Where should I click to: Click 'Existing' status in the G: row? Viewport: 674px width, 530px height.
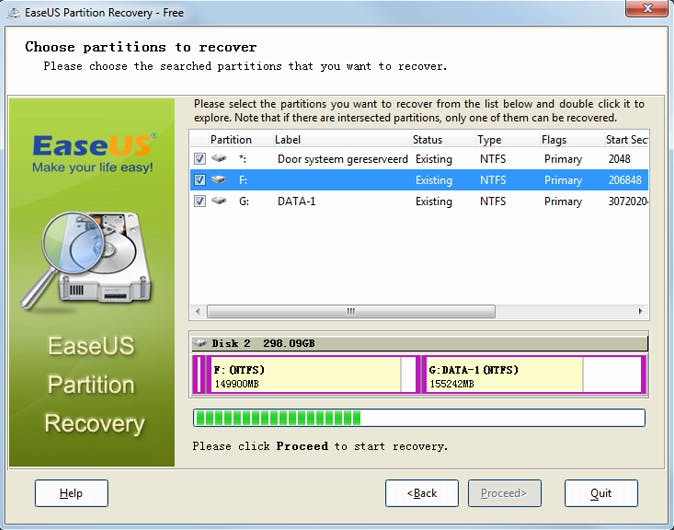[x=434, y=202]
